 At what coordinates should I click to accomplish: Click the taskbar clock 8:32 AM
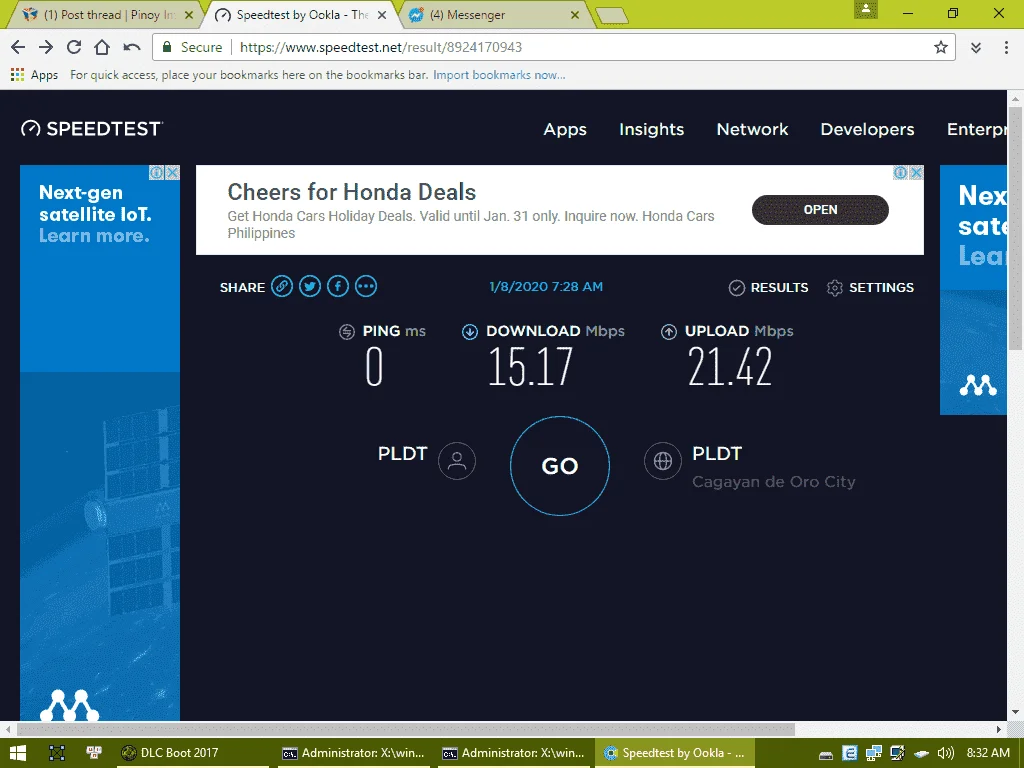(987, 753)
